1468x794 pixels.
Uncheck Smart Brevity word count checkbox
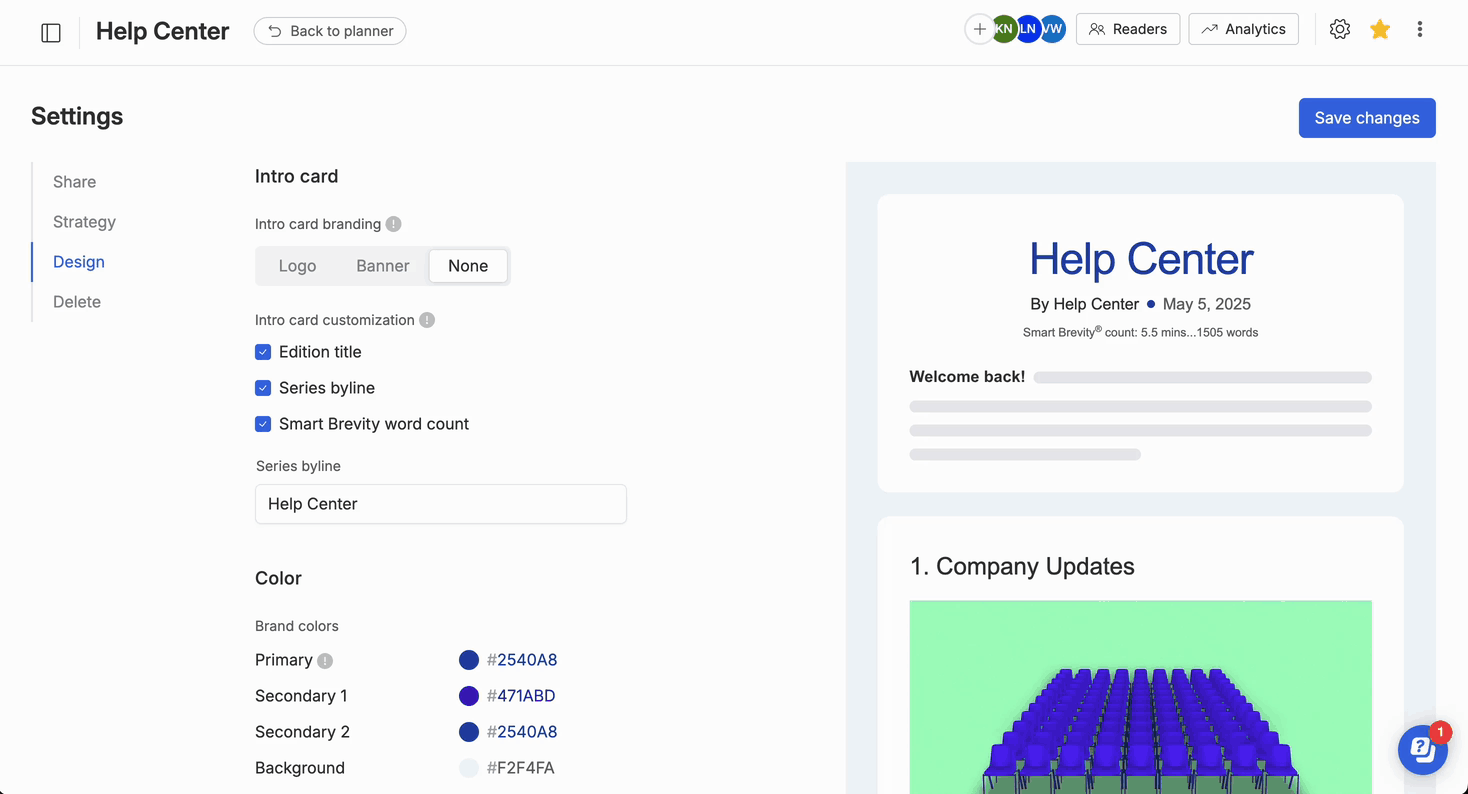point(263,424)
